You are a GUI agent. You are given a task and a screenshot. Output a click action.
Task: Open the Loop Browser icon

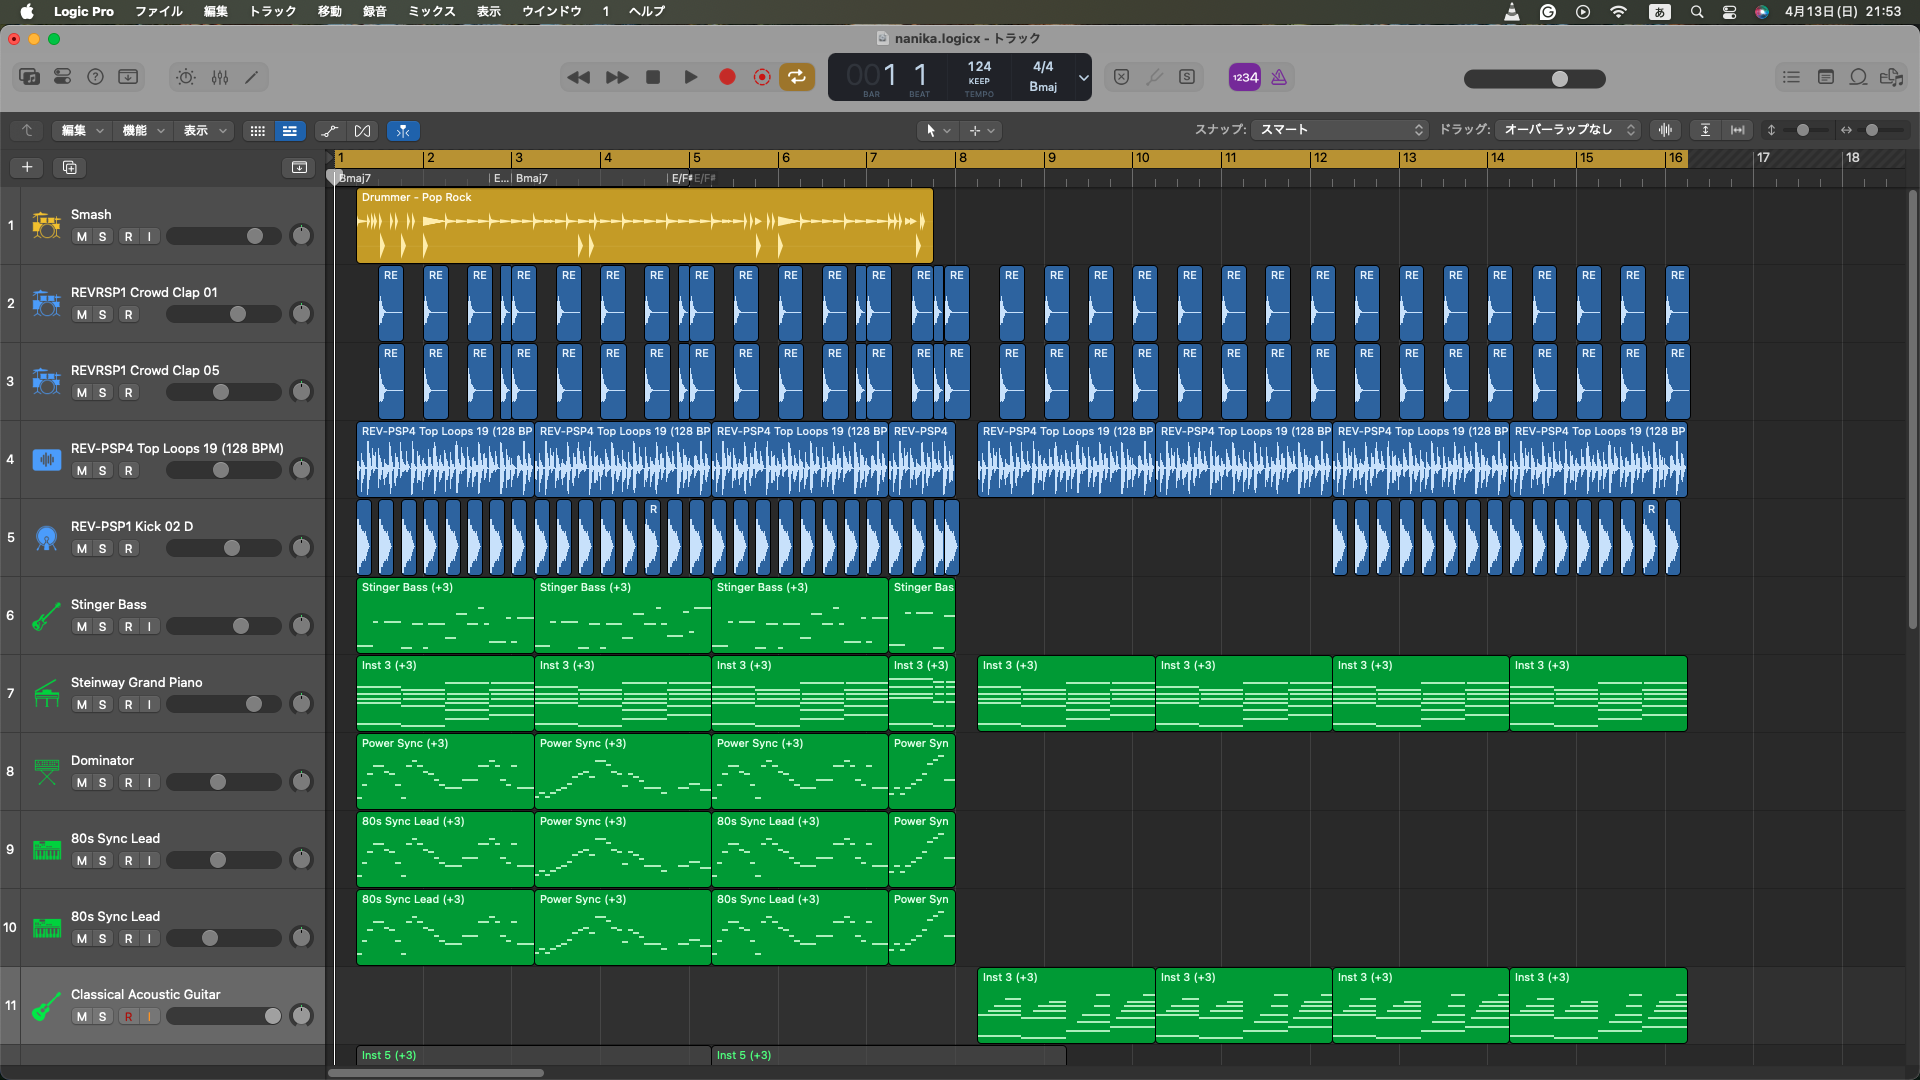[x=1858, y=77]
